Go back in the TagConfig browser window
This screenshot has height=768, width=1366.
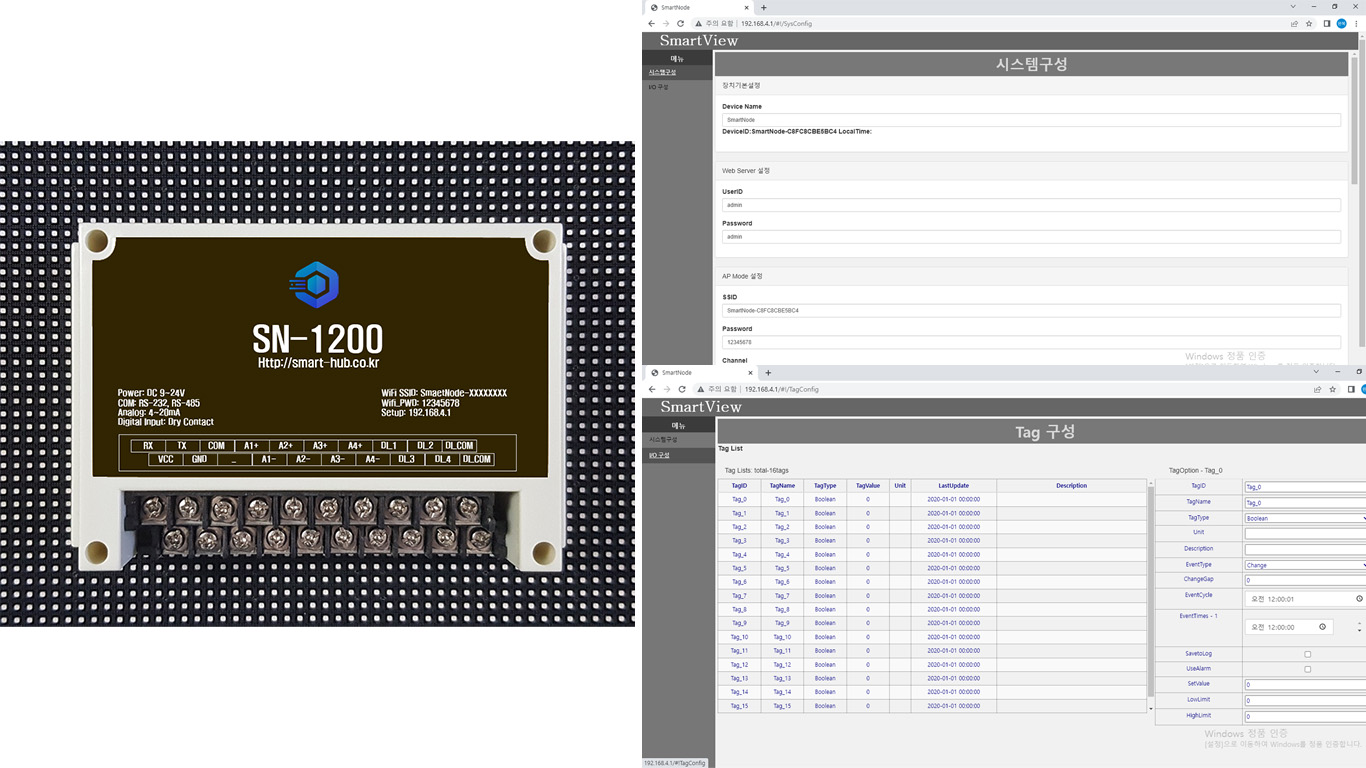coord(653,389)
